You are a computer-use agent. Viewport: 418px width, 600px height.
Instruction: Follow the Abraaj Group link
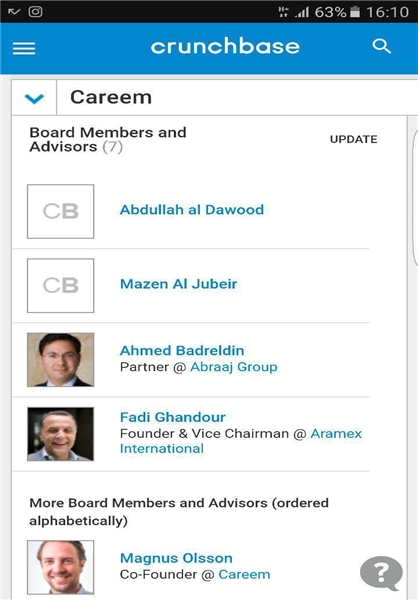coord(234,367)
